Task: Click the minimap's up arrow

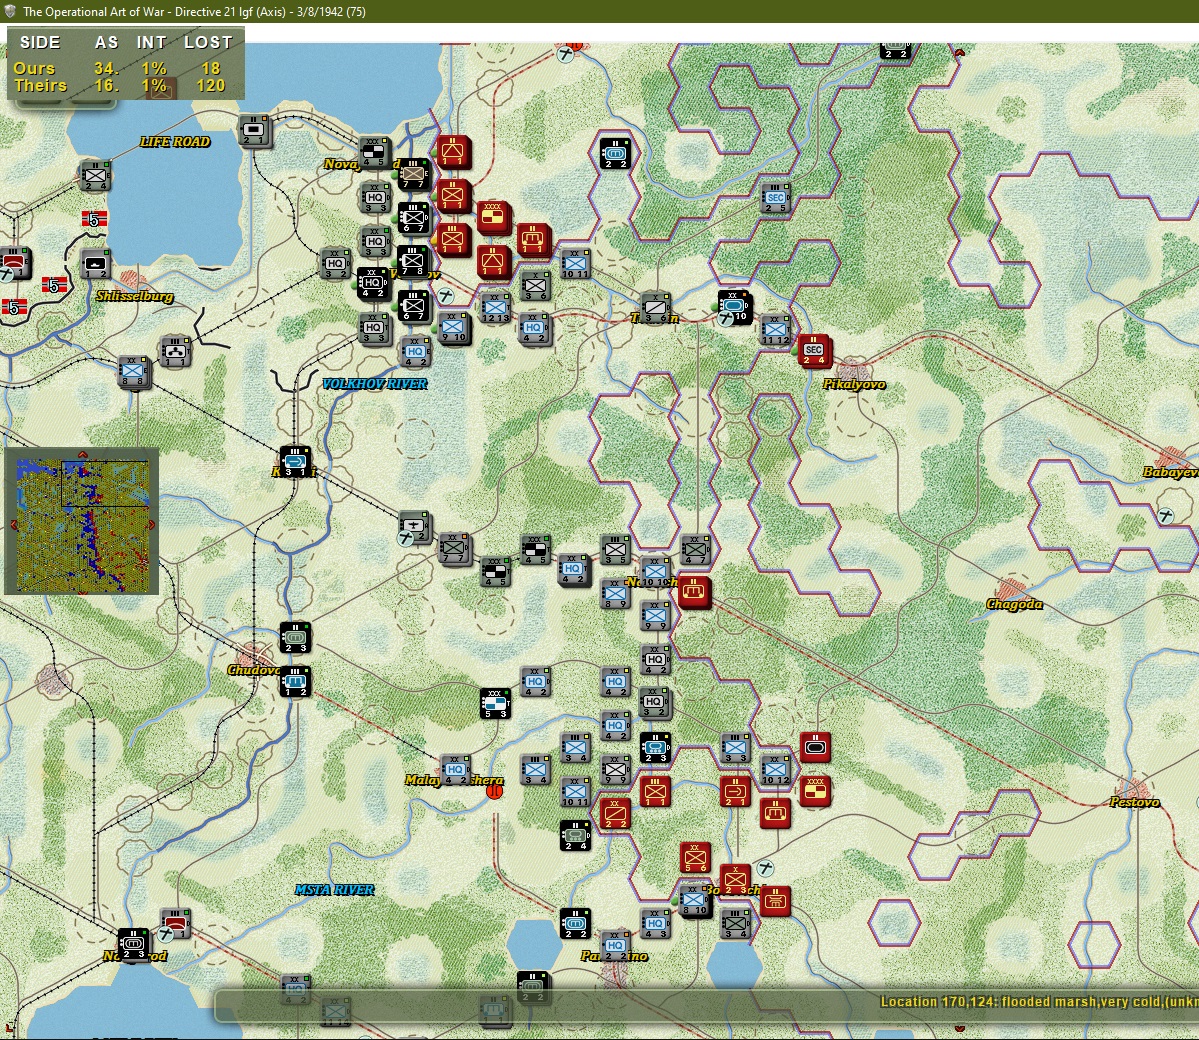Action: coord(83,453)
